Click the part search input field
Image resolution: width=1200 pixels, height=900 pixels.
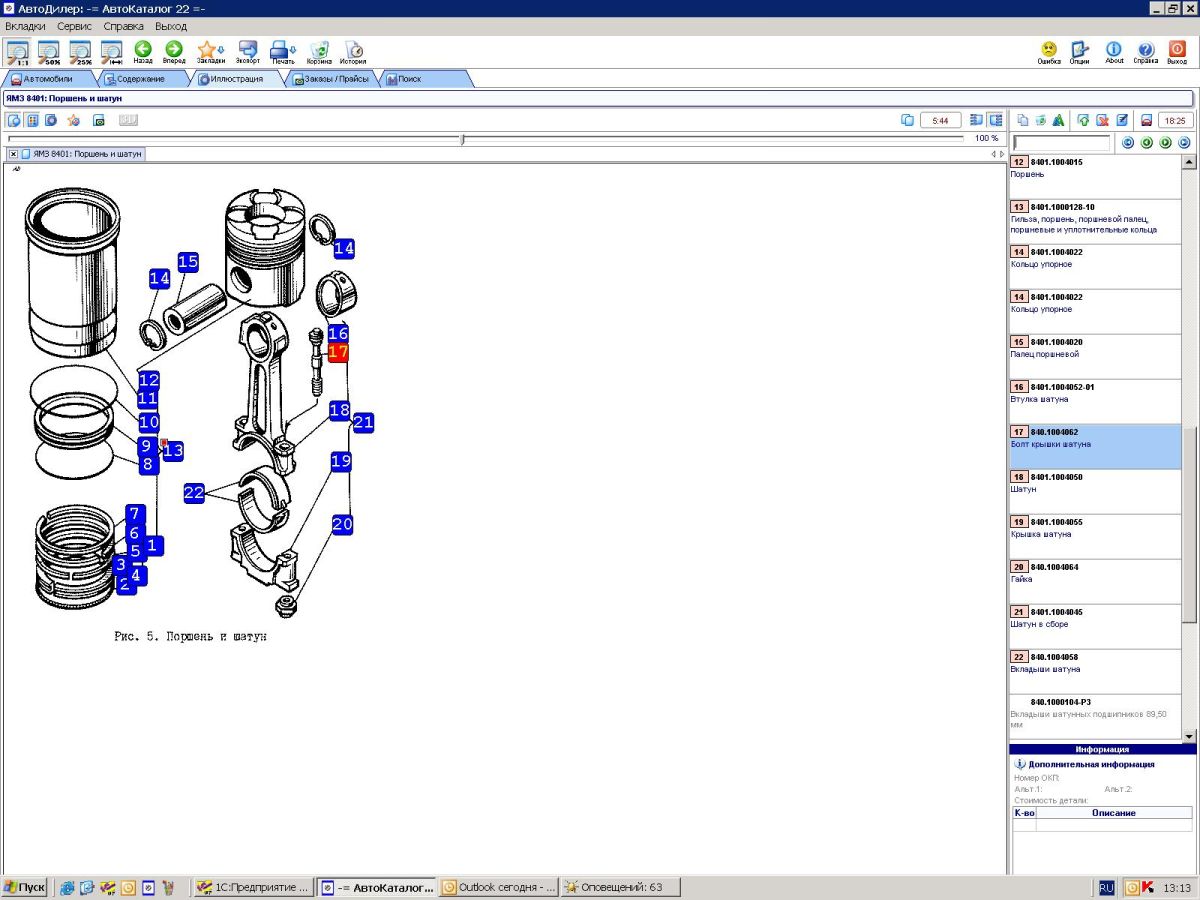click(x=1061, y=143)
